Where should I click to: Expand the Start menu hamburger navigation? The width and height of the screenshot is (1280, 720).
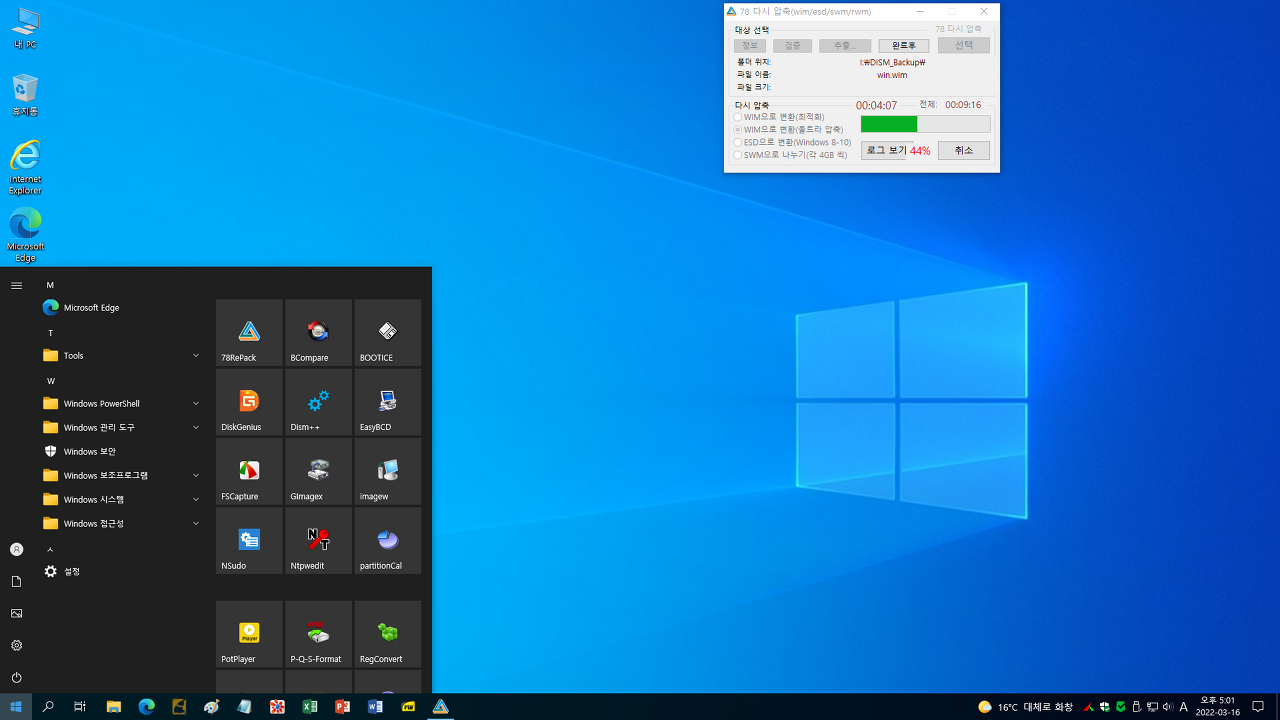tap(16, 285)
